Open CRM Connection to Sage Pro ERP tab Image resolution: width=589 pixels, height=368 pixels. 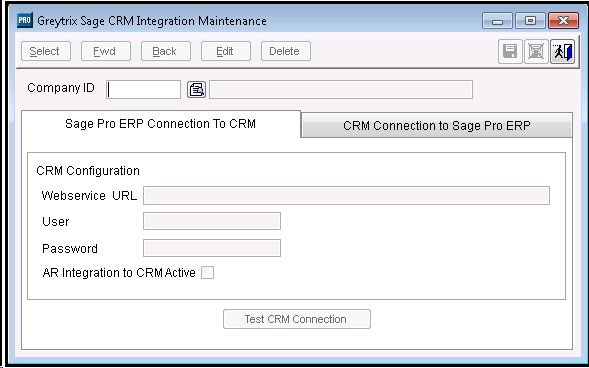pos(436,125)
